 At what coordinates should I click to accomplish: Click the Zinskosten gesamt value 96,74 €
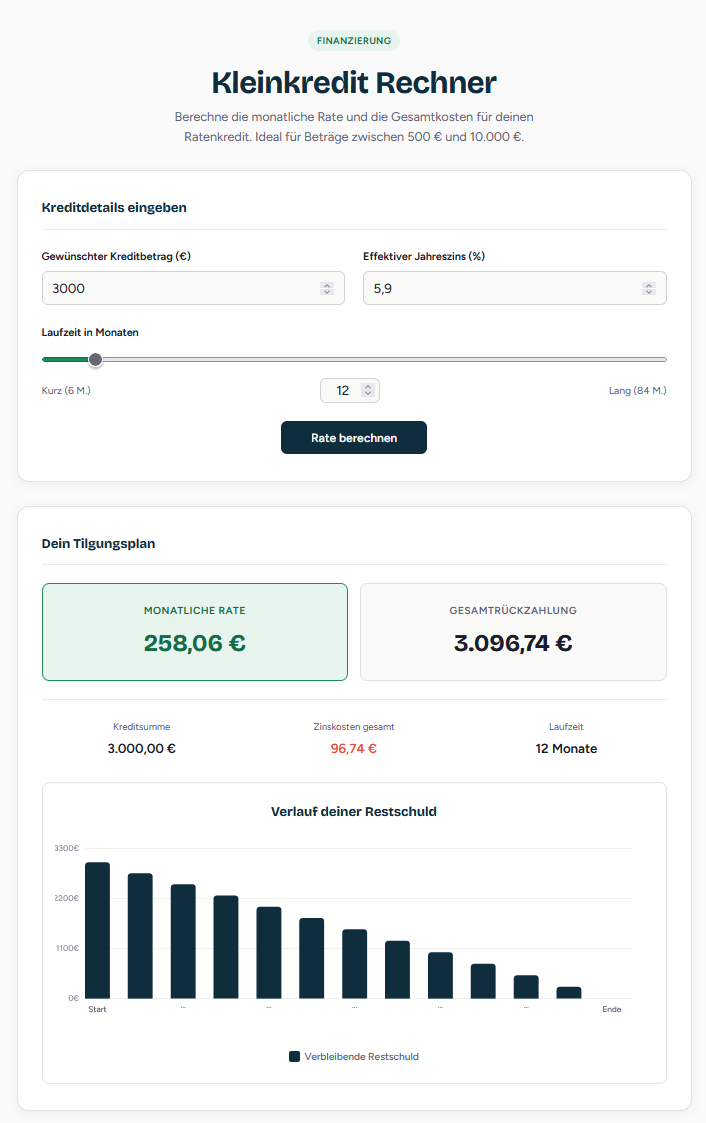pos(354,748)
